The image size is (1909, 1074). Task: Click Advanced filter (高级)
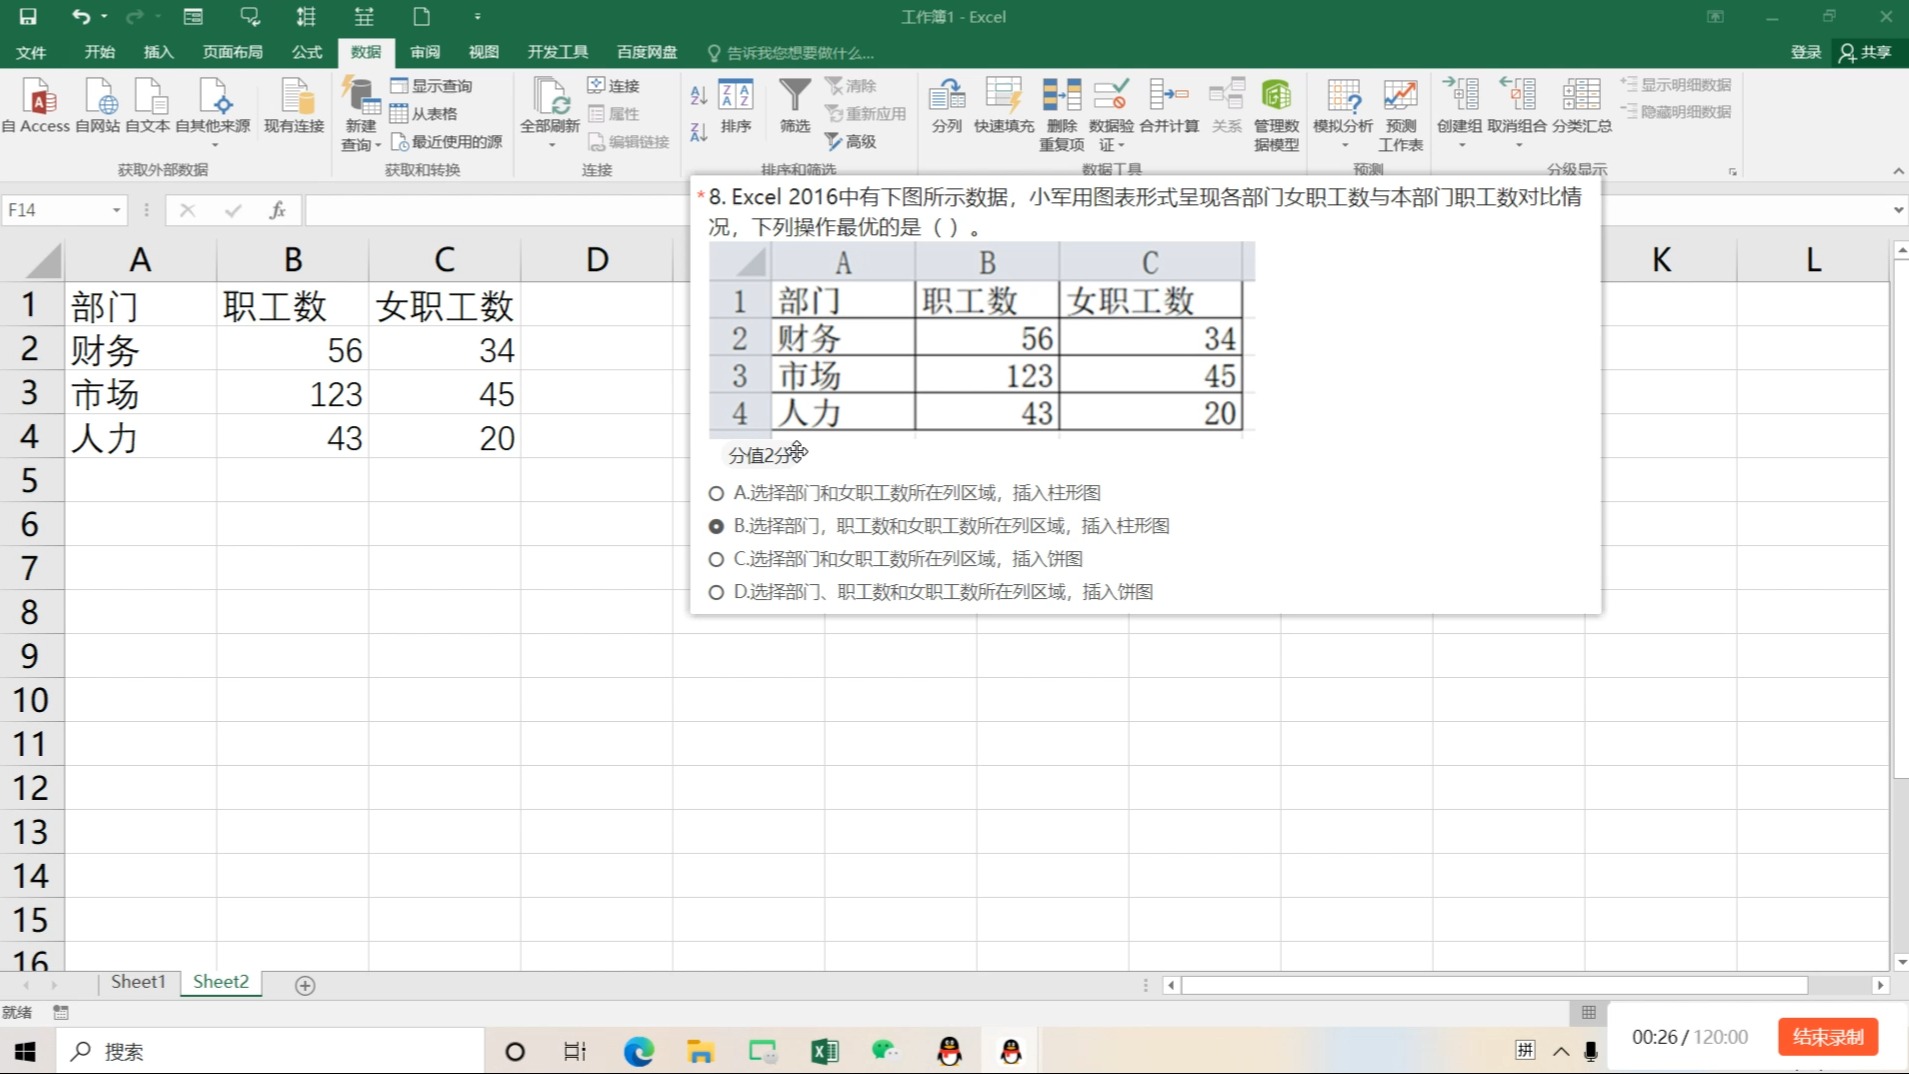coord(851,142)
